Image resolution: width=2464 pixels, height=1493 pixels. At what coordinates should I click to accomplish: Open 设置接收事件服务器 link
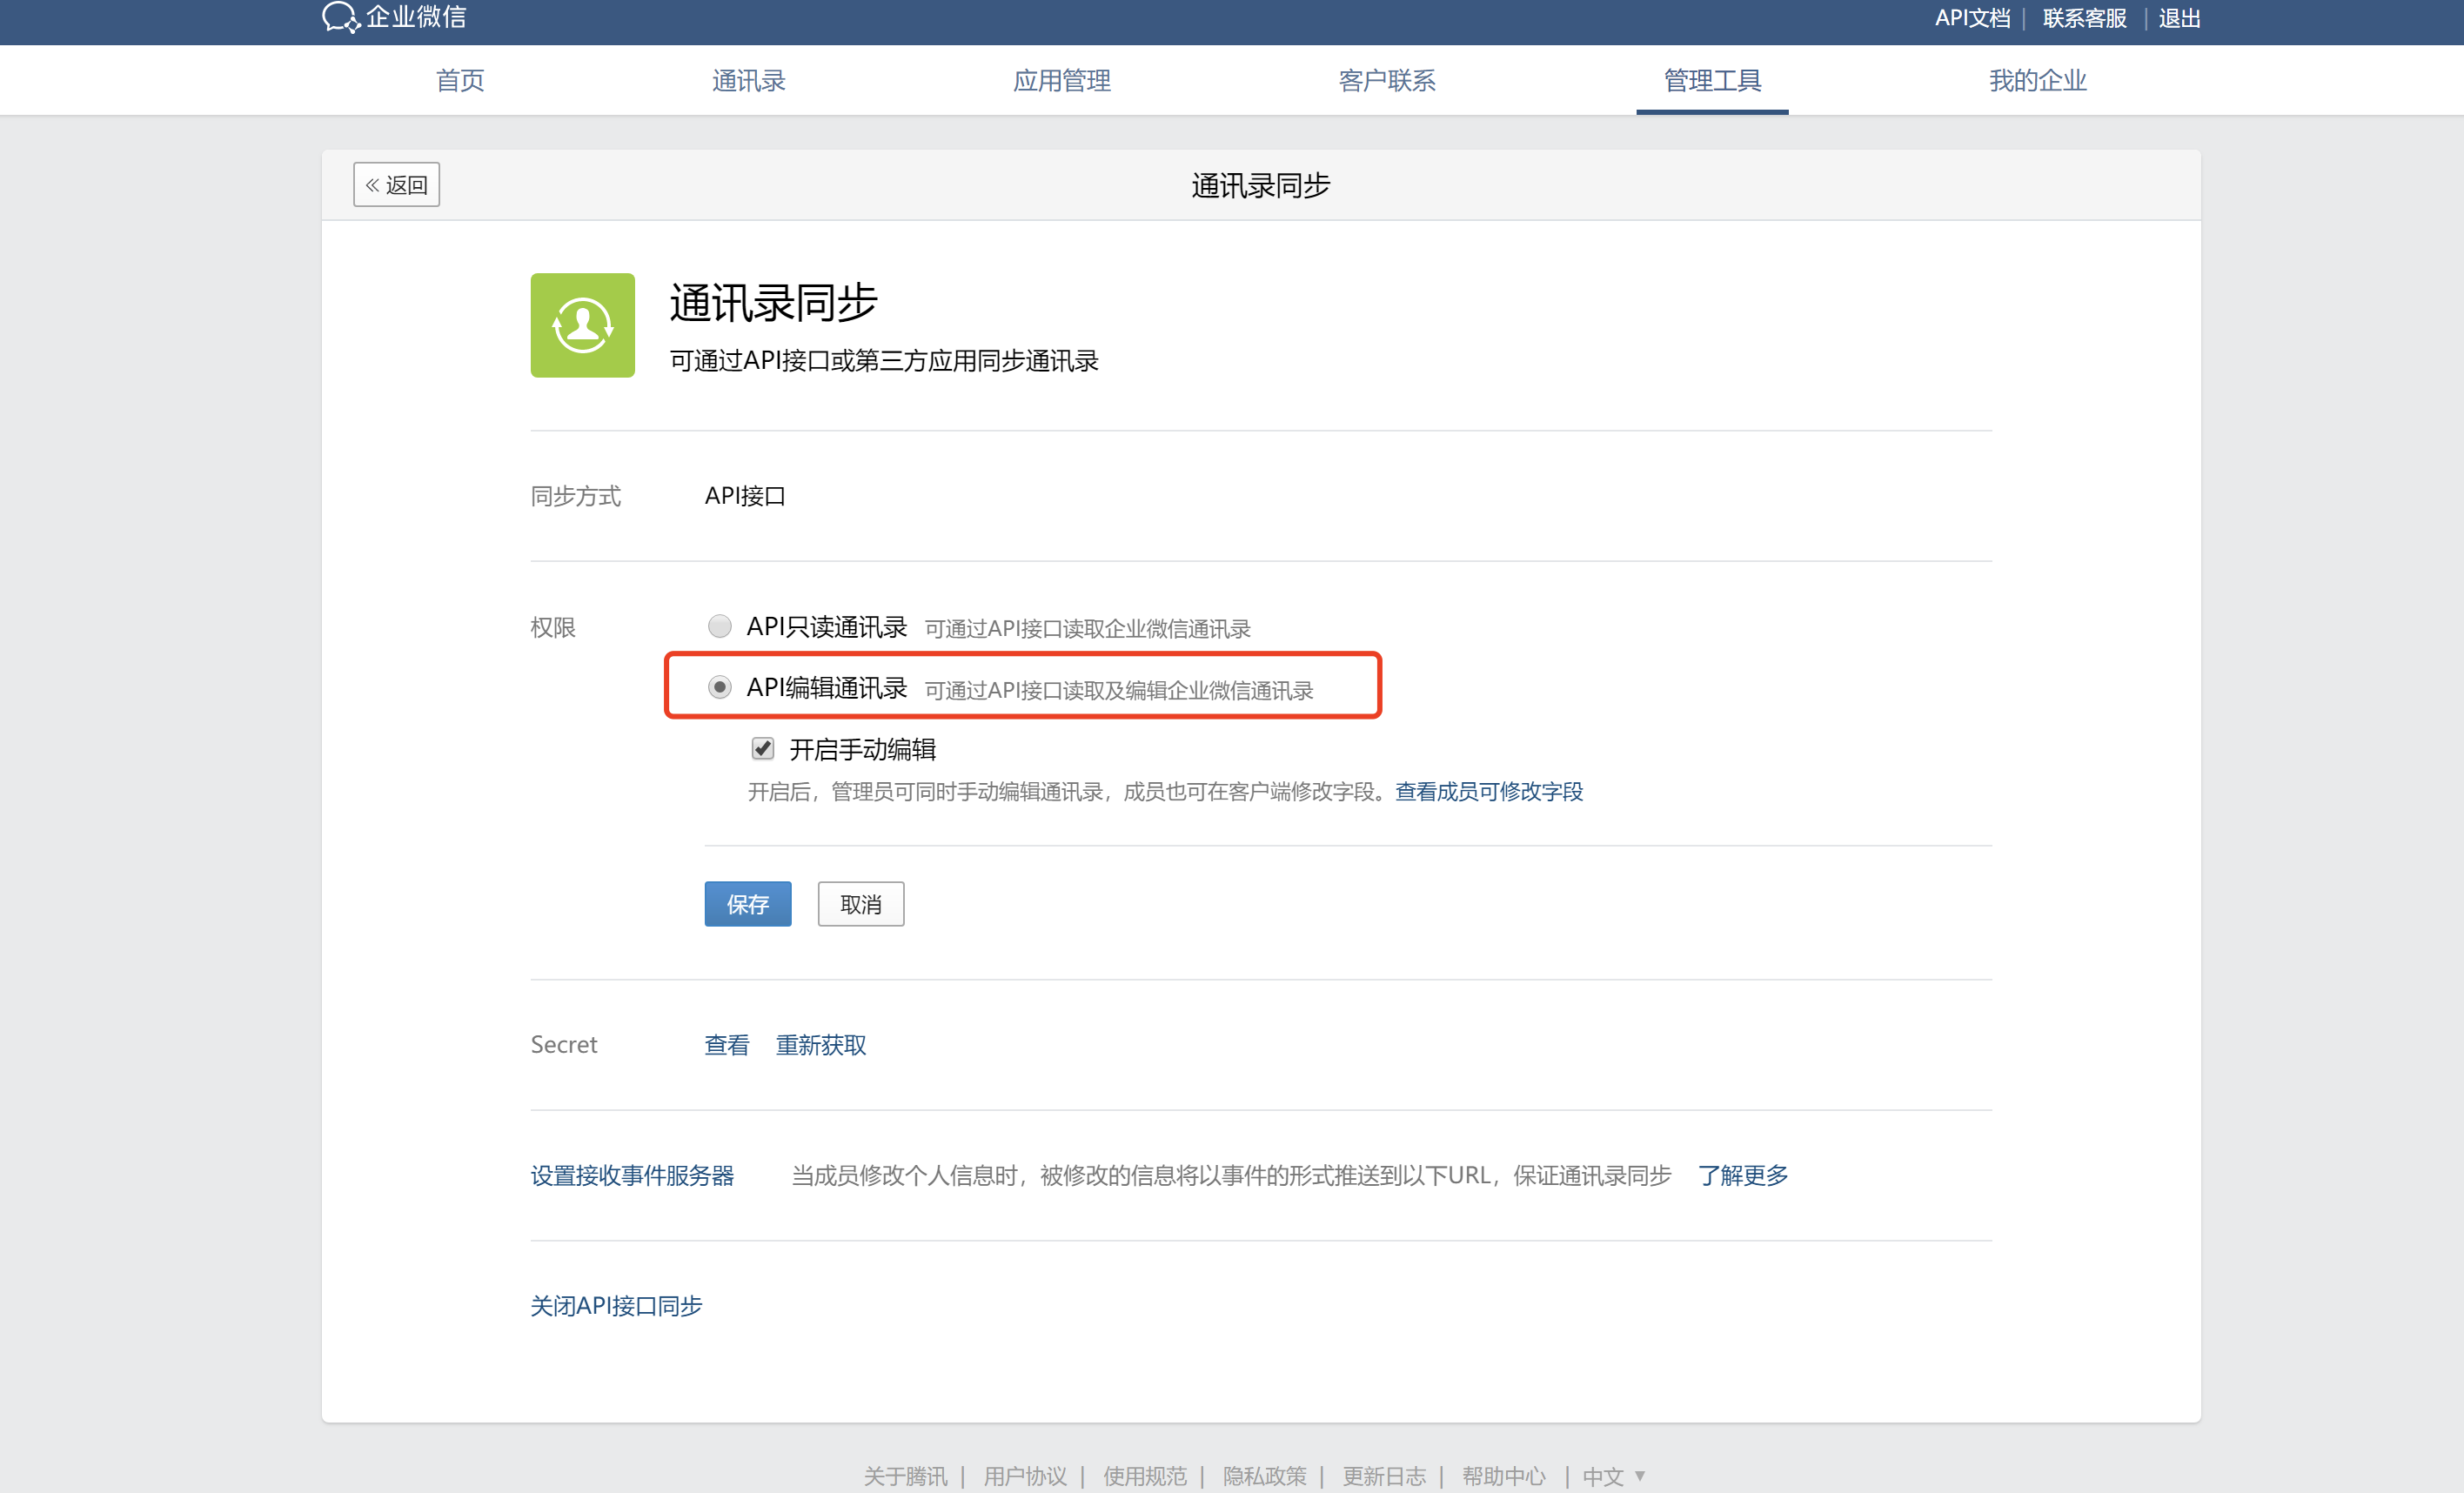[x=632, y=1175]
